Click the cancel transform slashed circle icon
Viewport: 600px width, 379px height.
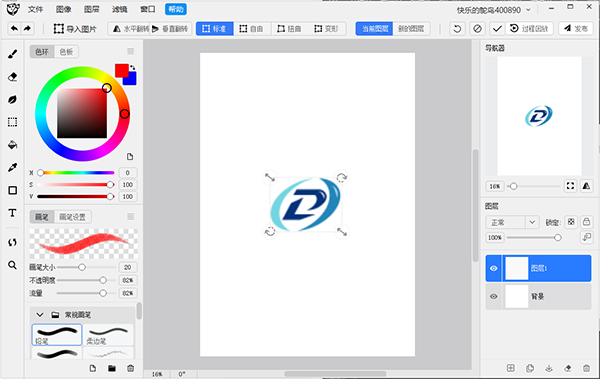pyautogui.click(x=477, y=29)
